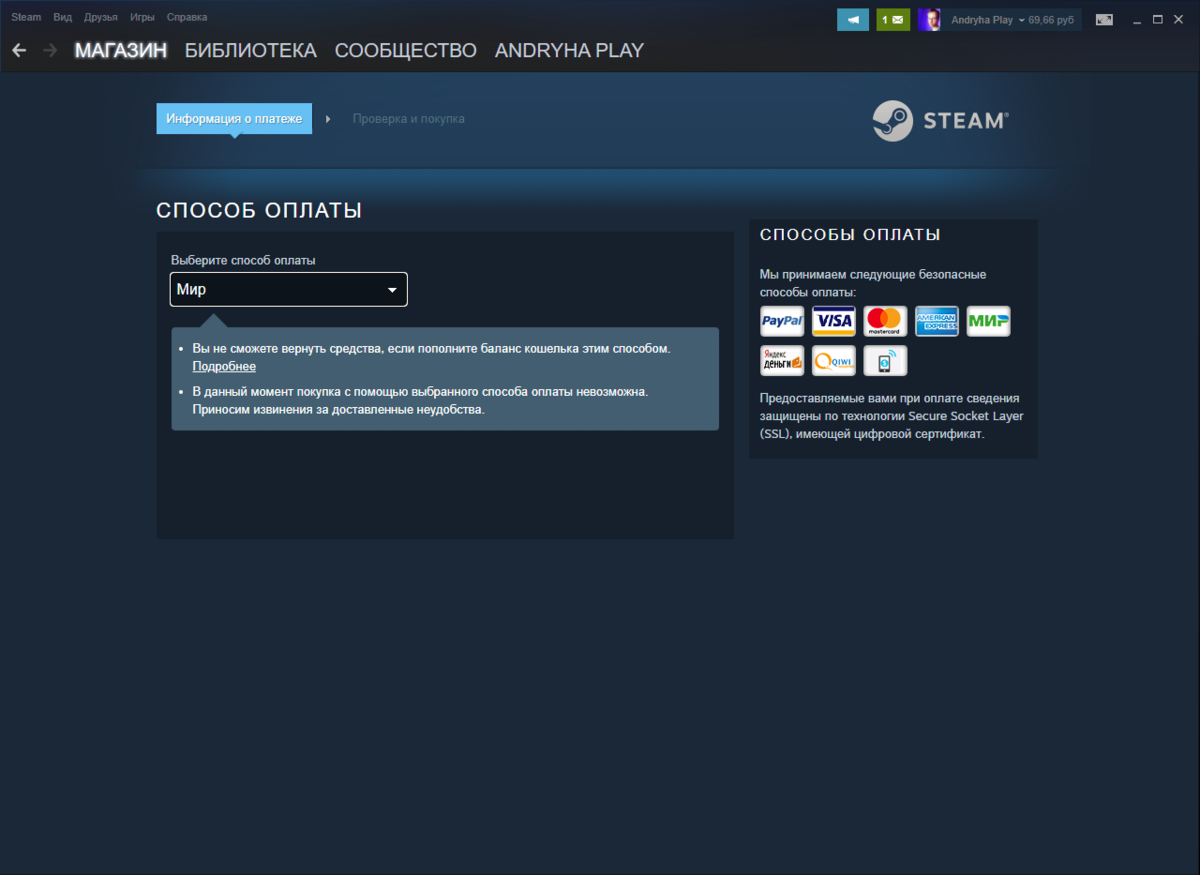Click the МИР payment system logo
The width and height of the screenshot is (1200, 875).
[x=989, y=321]
